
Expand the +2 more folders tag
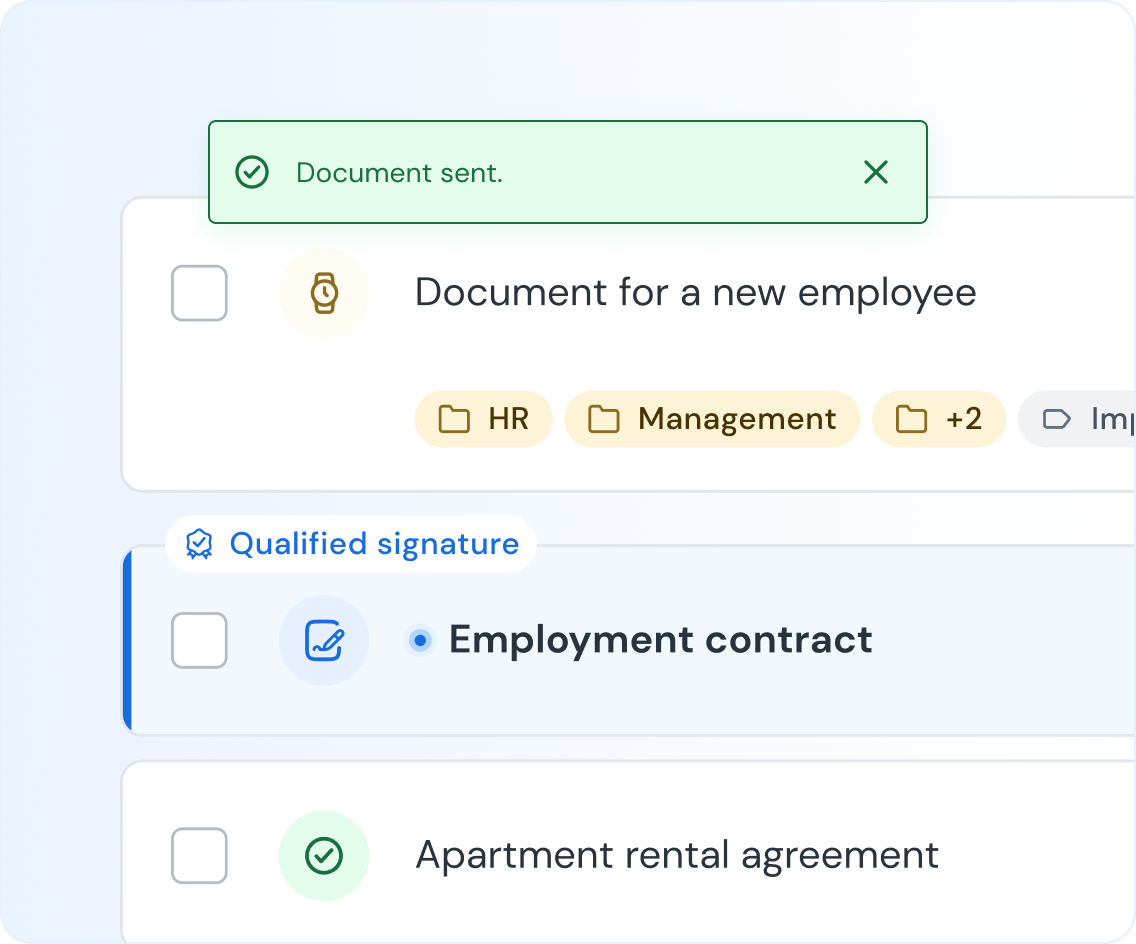938,419
